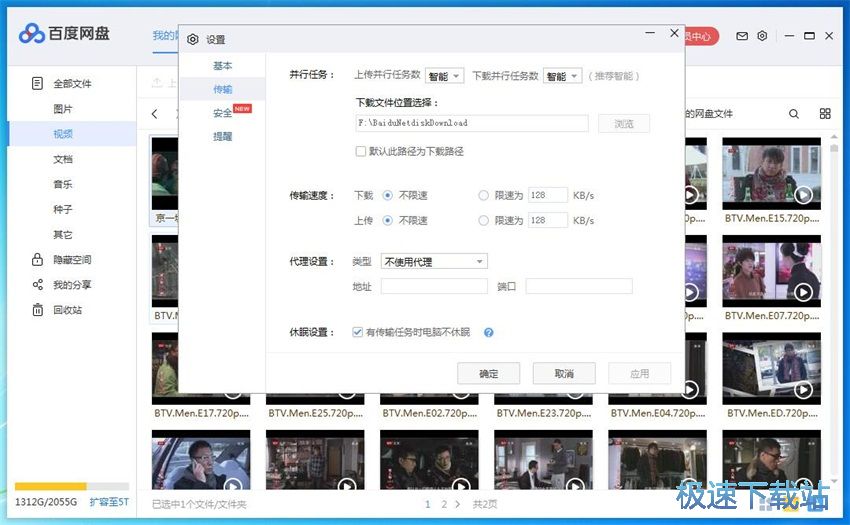
Task: Click the Baidu Netdisk cloud logo
Action: pyautogui.click(x=31, y=34)
